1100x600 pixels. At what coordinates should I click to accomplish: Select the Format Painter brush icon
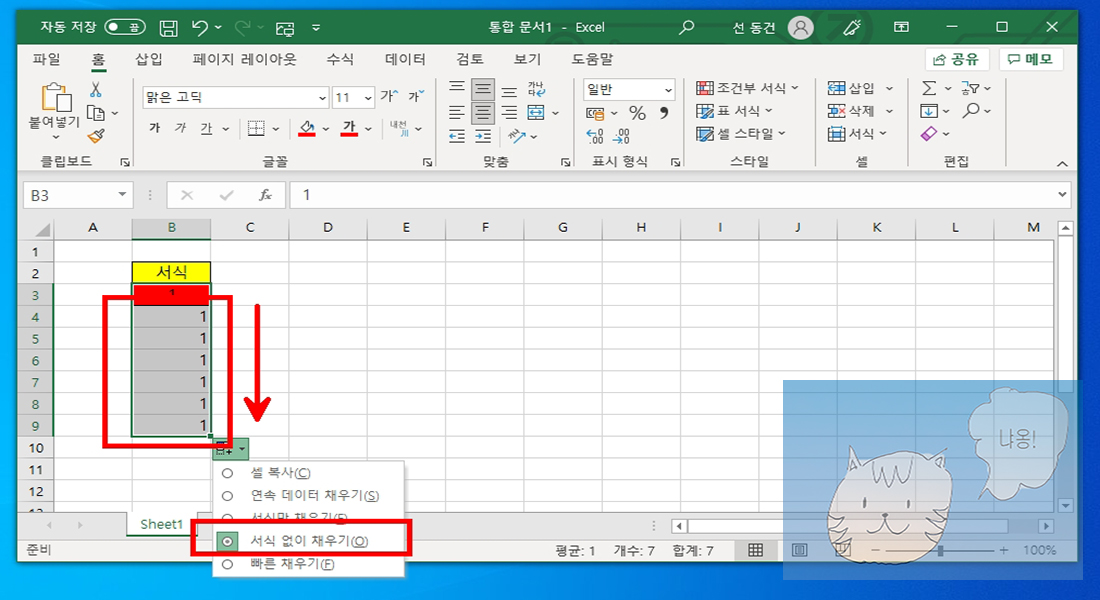click(96, 135)
